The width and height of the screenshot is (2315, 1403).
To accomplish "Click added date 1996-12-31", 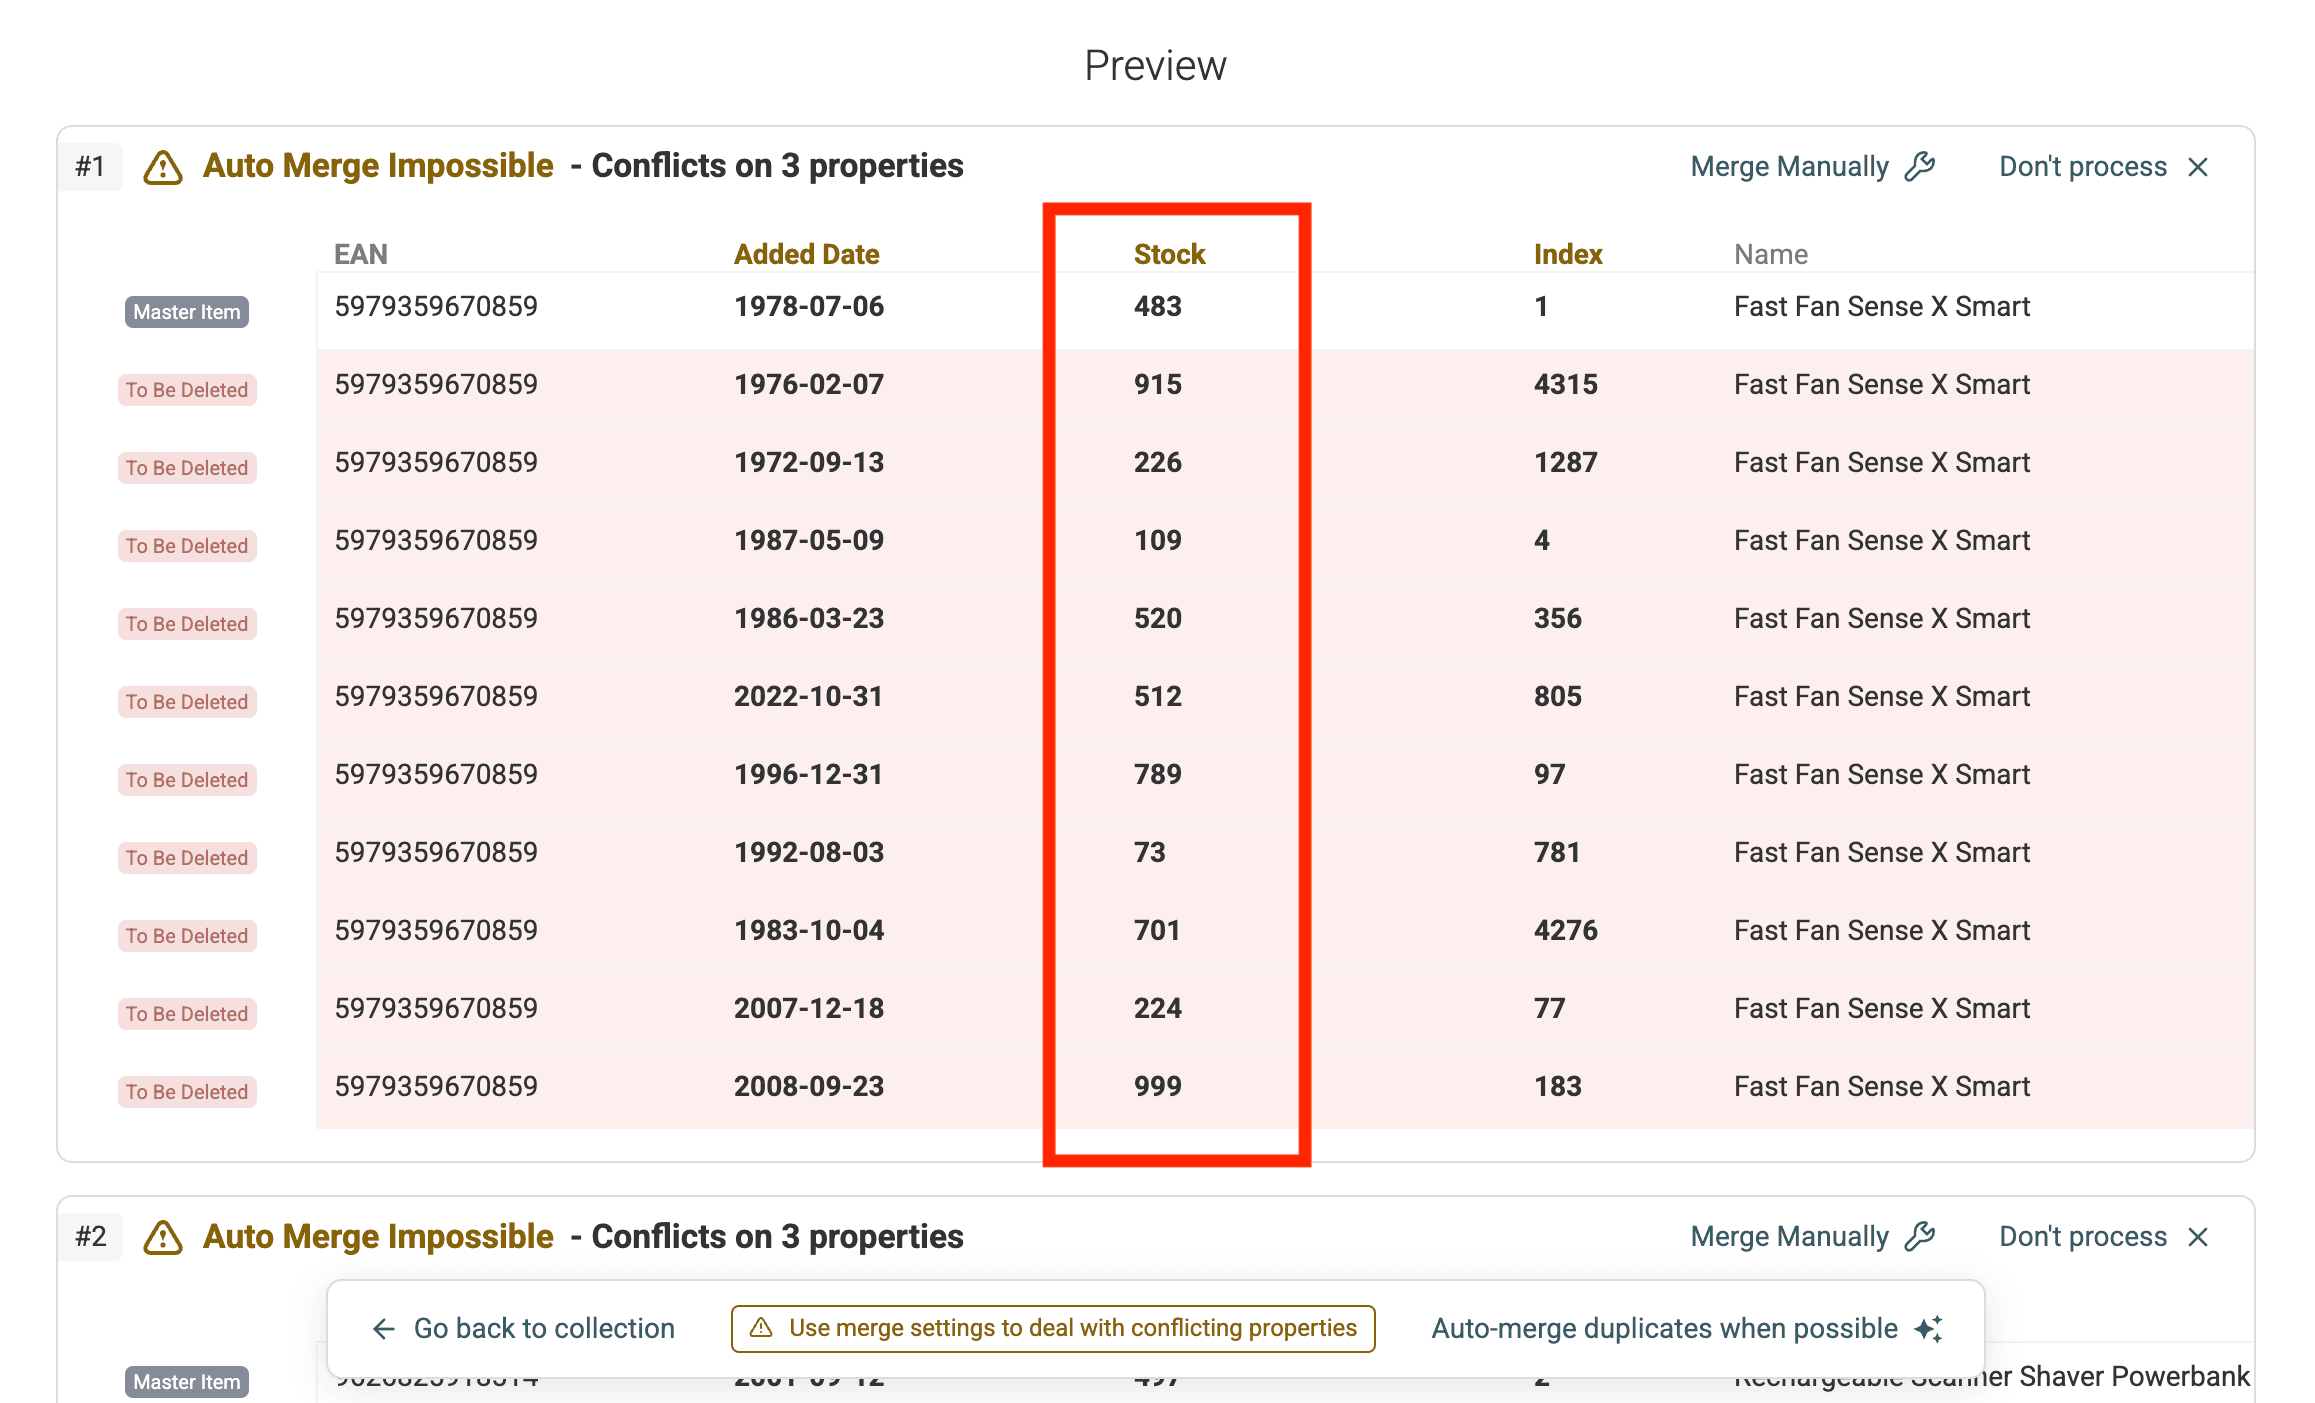I will coord(808,774).
